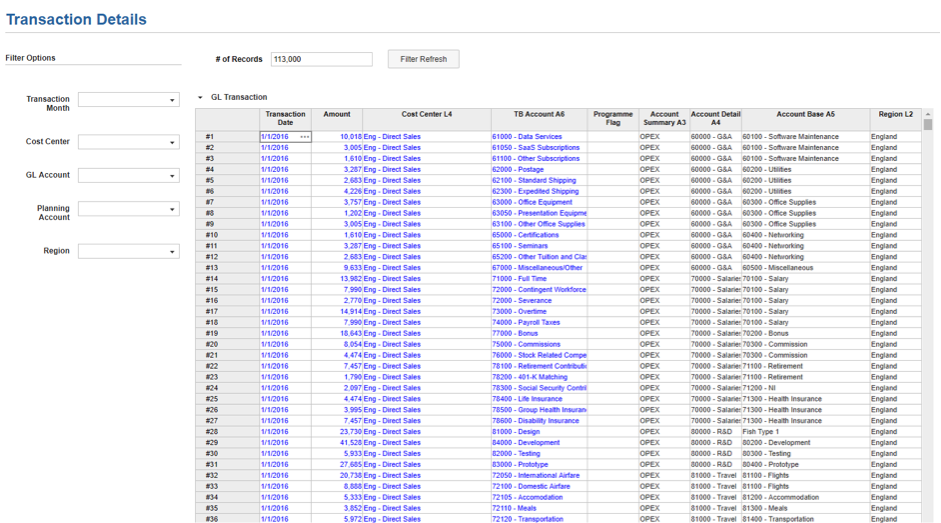Click the Transaction Date column header
Screen dimensions: 941x523
pos(286,118)
